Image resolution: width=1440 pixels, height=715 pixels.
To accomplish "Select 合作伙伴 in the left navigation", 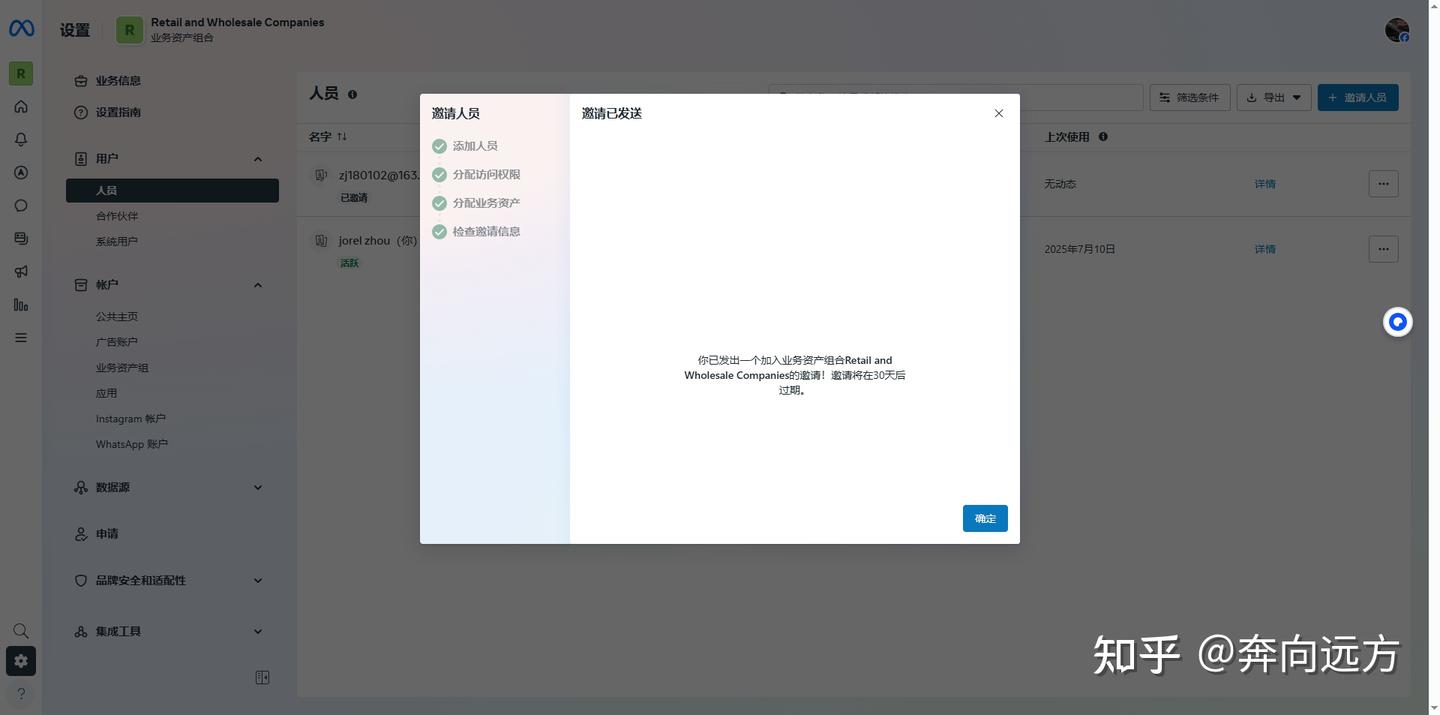I will point(117,215).
